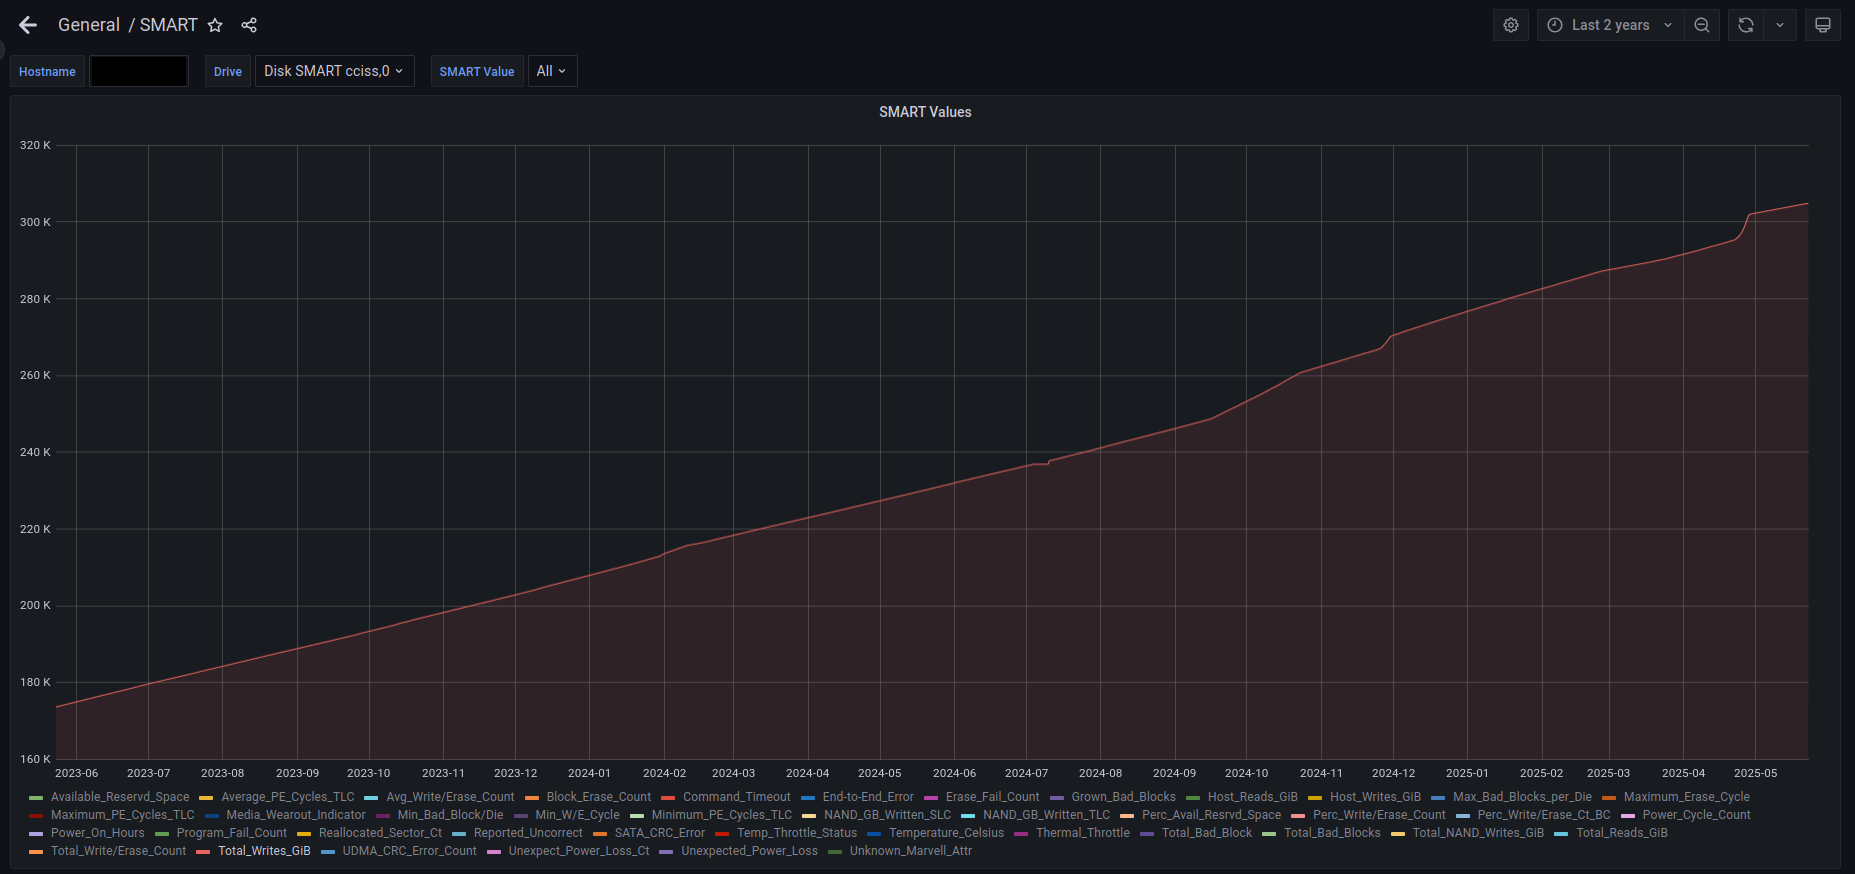Click Temp_Throttle_Status legend label
Screen dimensions: 1855x874
tap(797, 833)
